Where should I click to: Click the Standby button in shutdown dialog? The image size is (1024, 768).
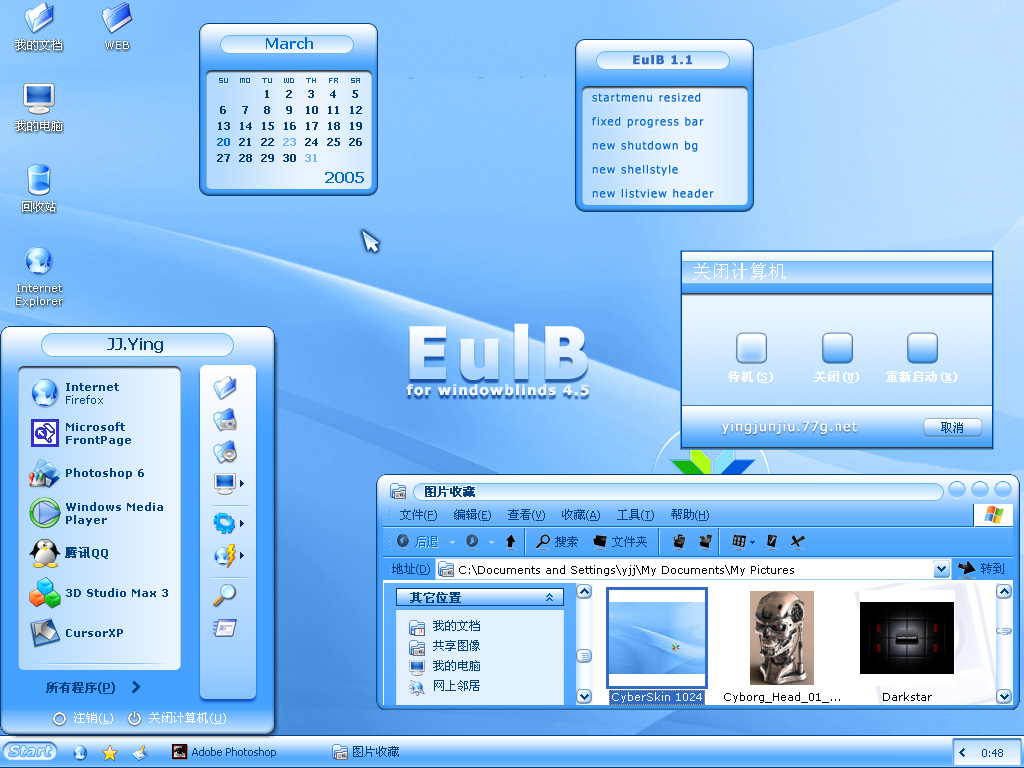click(x=751, y=357)
